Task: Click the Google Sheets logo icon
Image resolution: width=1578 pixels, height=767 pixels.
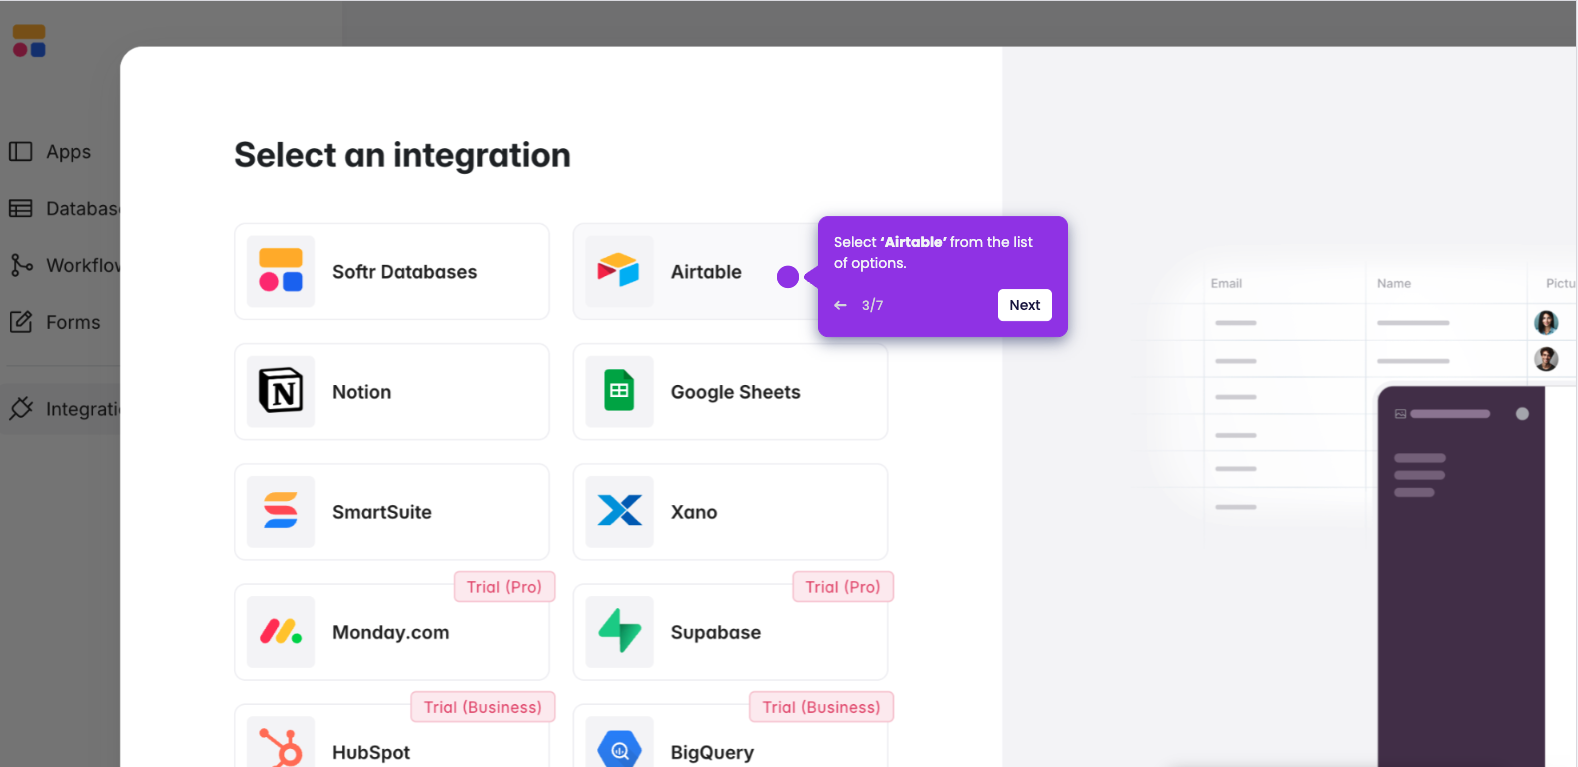Action: (619, 391)
